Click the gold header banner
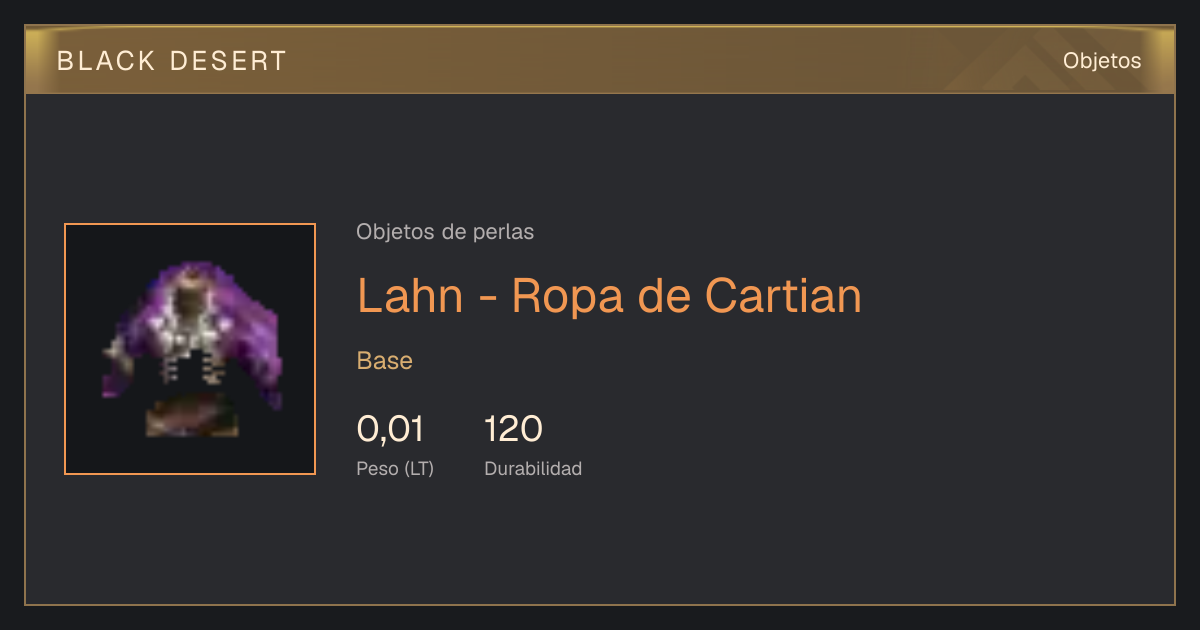1200x630 pixels. point(600,60)
